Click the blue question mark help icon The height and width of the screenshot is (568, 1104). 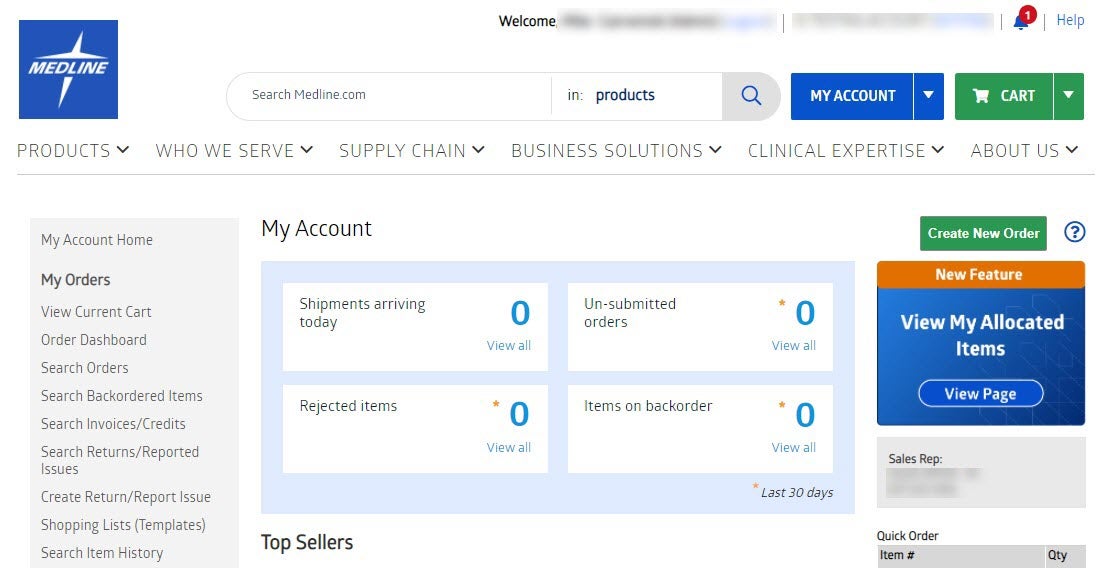(x=1075, y=232)
